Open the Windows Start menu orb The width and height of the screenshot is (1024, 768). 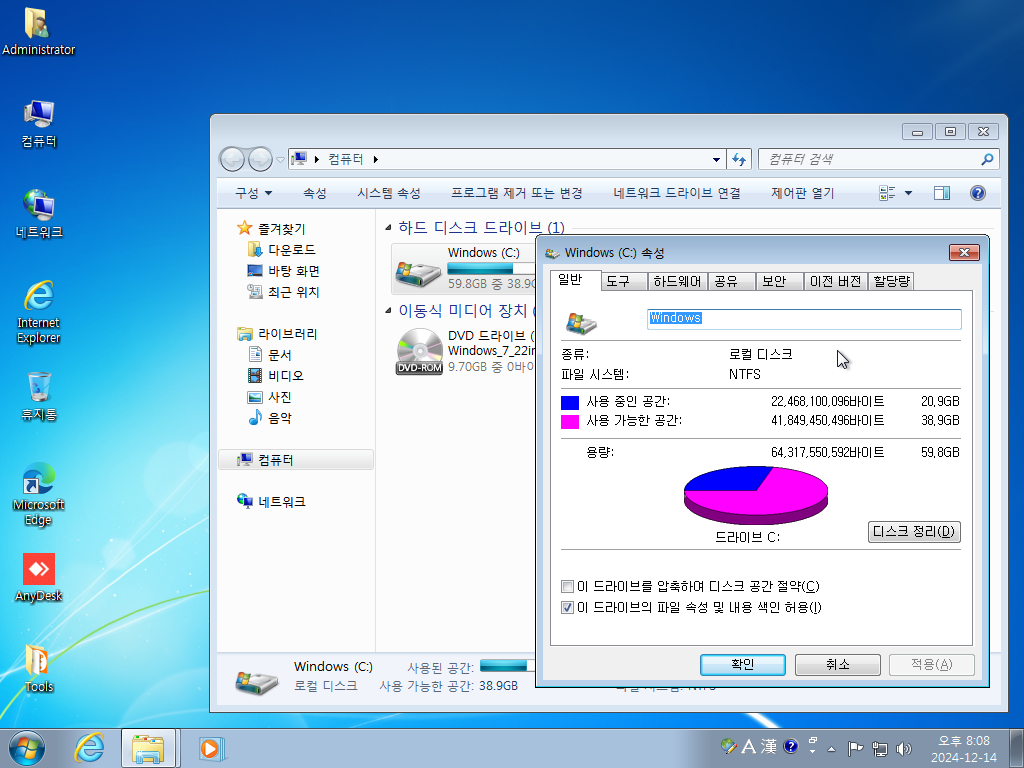(x=27, y=748)
